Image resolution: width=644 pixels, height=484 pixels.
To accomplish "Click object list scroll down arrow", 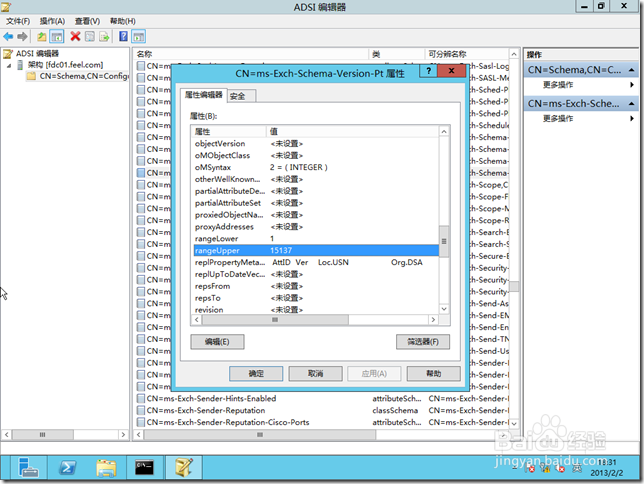I will (x=514, y=423).
